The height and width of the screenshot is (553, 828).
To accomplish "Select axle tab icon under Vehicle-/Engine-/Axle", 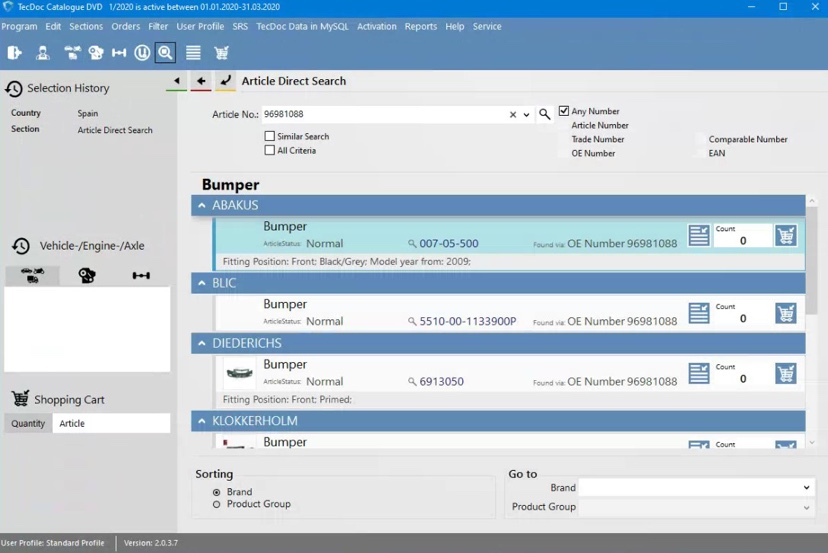I will pos(141,275).
